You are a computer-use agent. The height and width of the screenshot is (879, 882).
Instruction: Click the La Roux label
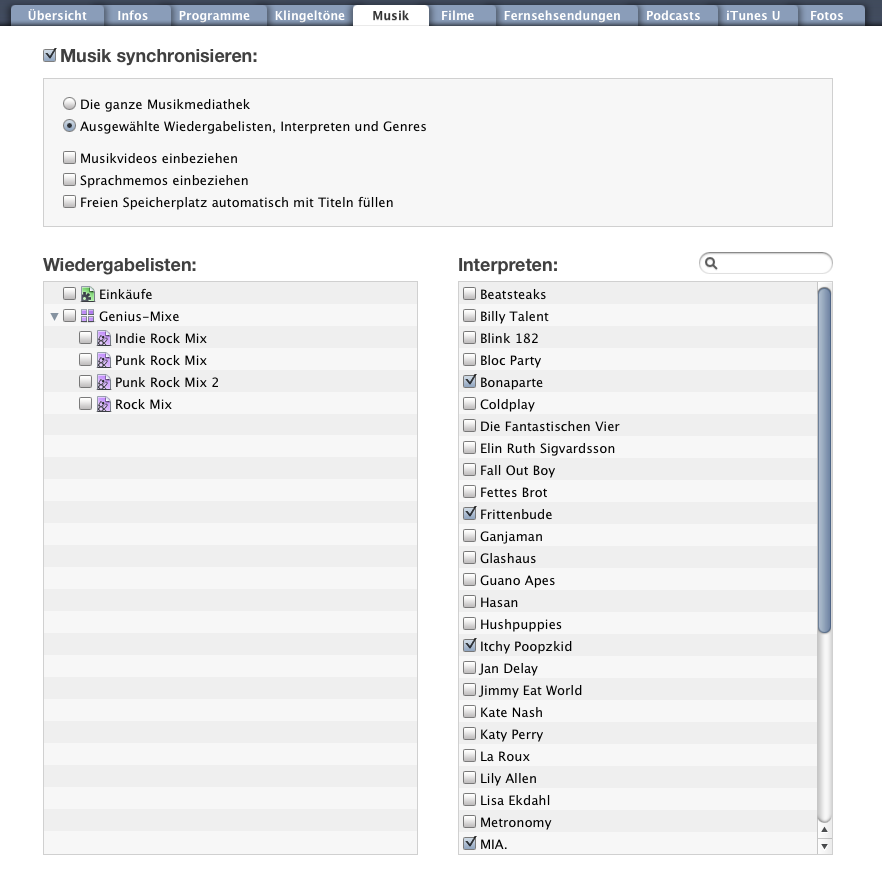[505, 756]
